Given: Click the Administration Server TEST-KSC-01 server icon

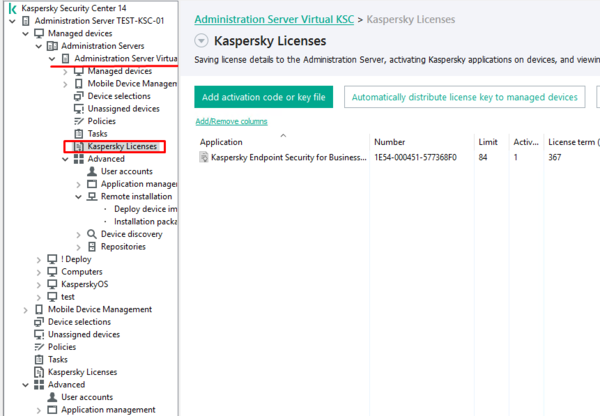Looking at the screenshot, I should point(26,21).
